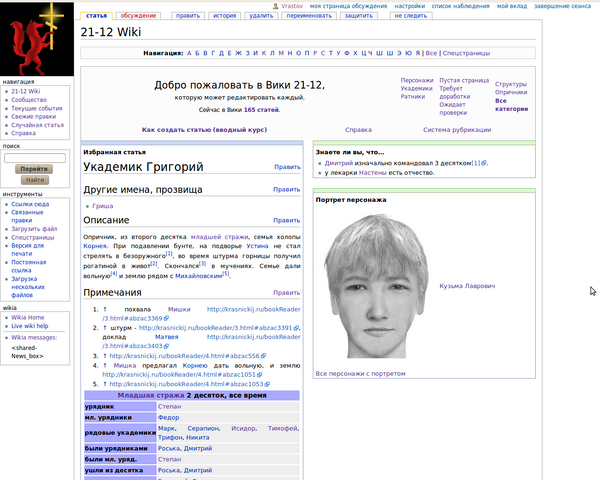
Task: Click the character portrait image
Action: 376,286
